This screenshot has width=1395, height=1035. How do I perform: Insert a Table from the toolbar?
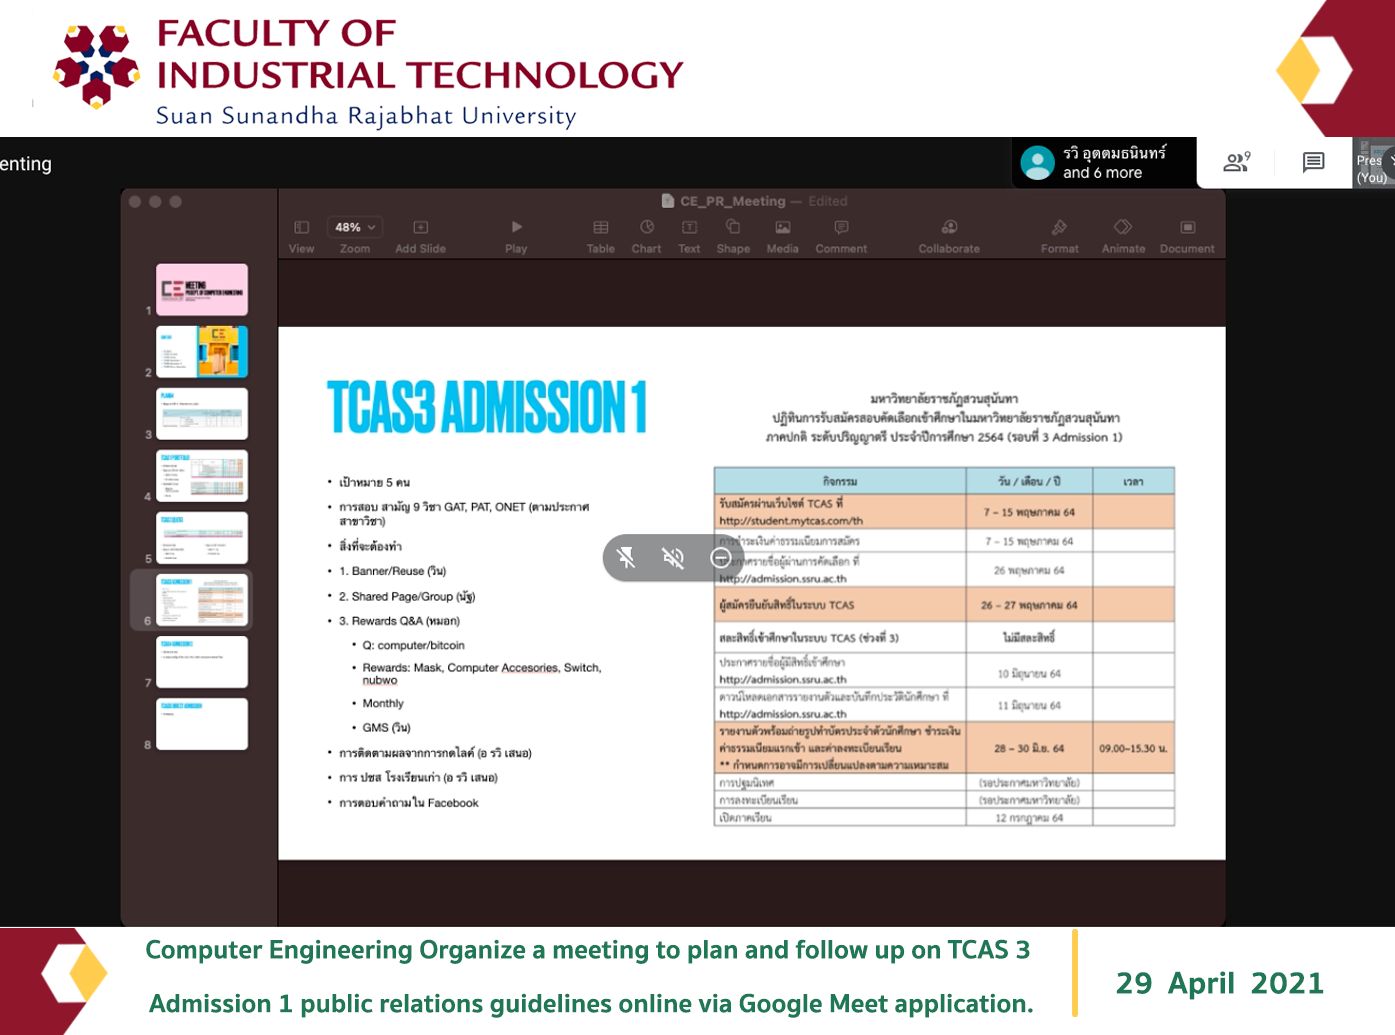tap(600, 228)
